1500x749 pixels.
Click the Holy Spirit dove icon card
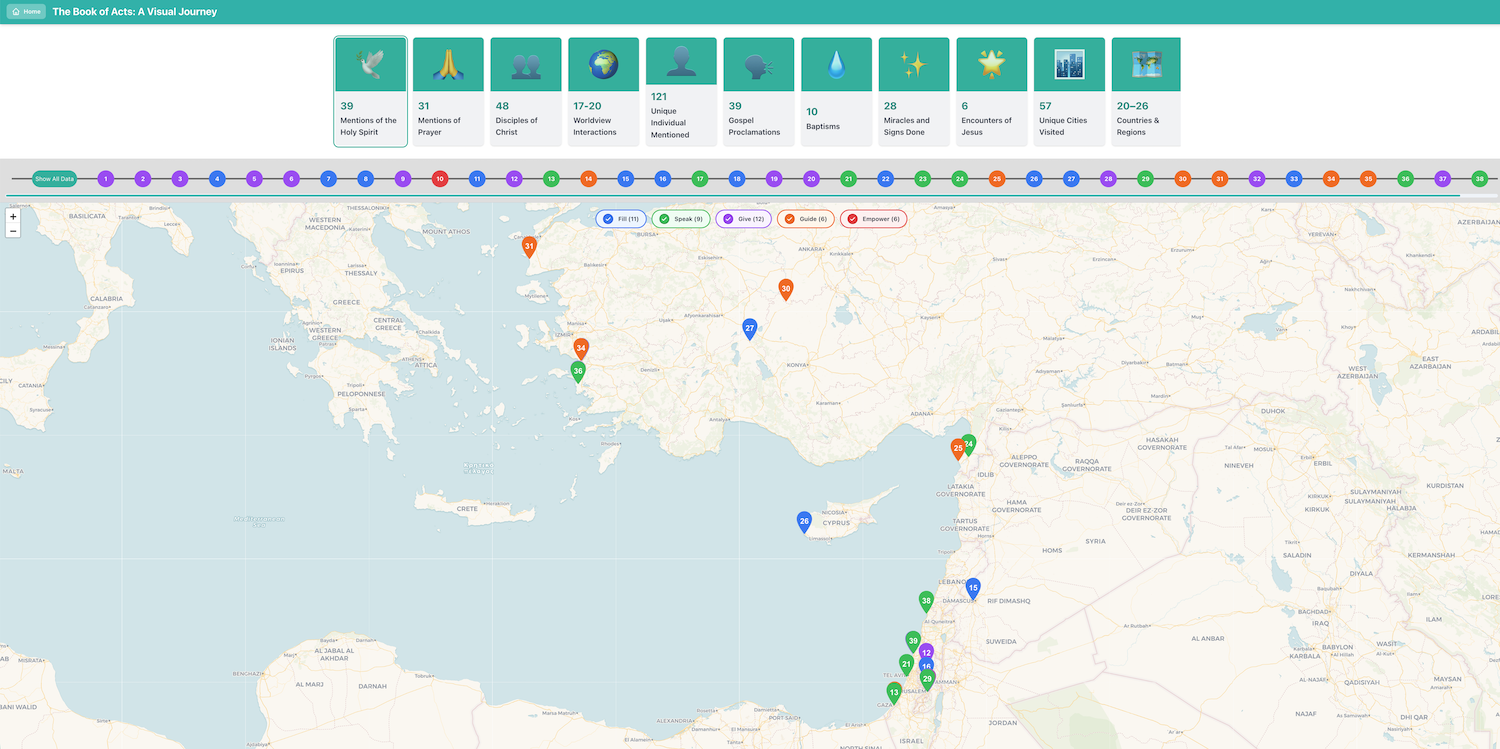(370, 65)
